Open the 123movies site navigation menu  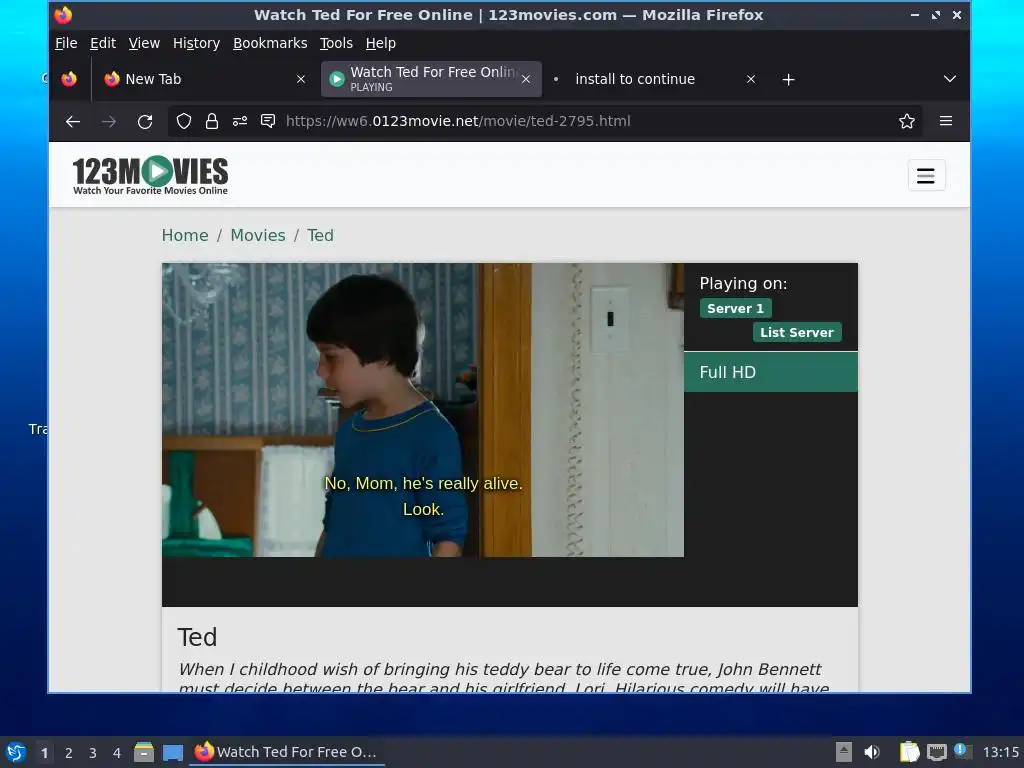(926, 176)
